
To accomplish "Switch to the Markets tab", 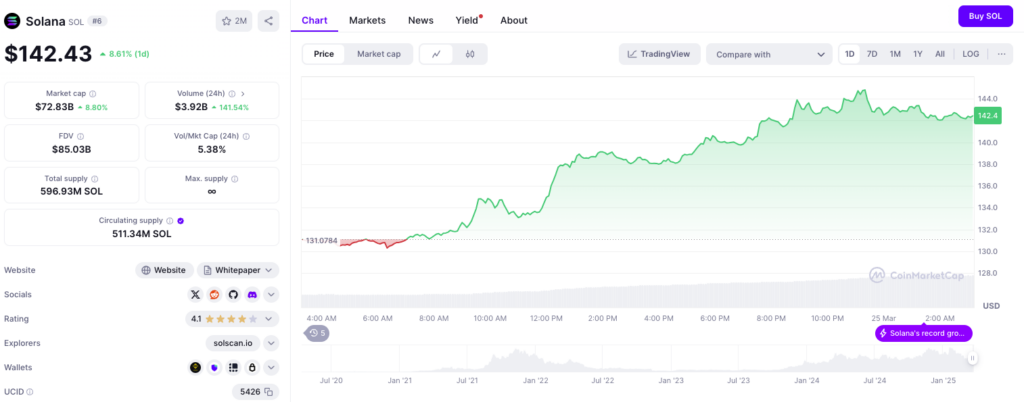I will point(367,20).
